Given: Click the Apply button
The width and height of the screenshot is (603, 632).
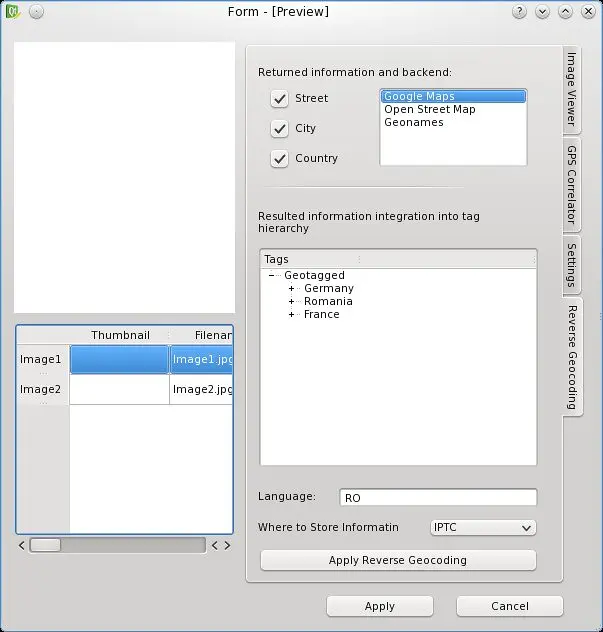Looking at the screenshot, I should 380,606.
